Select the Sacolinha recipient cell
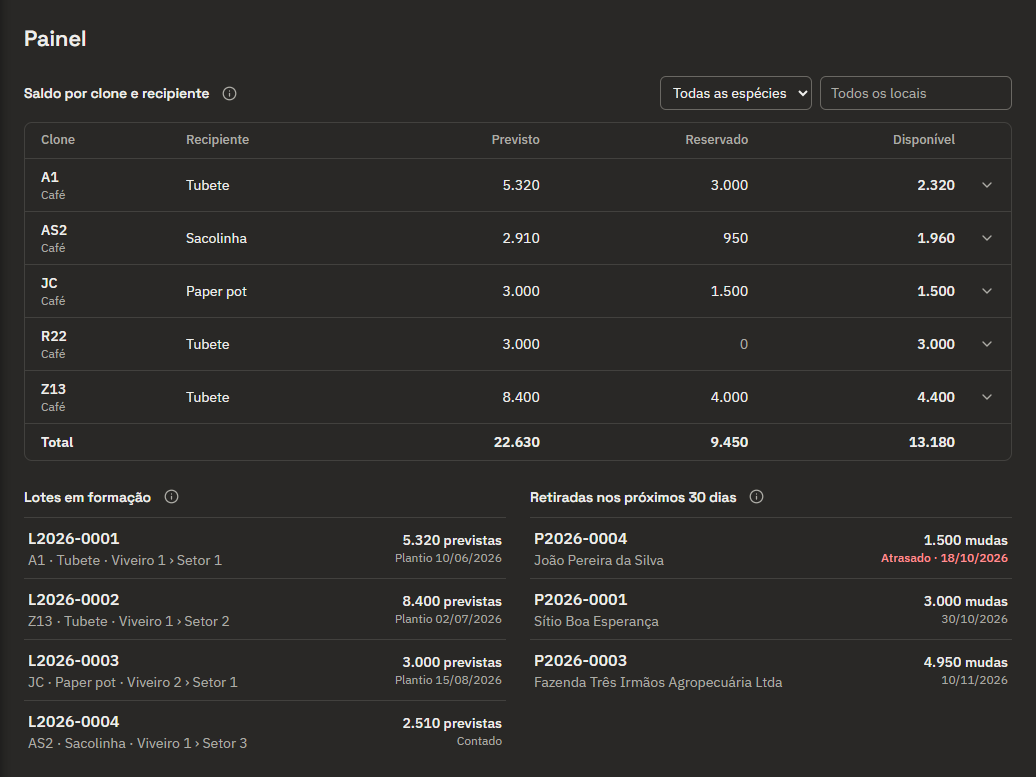 pos(216,238)
